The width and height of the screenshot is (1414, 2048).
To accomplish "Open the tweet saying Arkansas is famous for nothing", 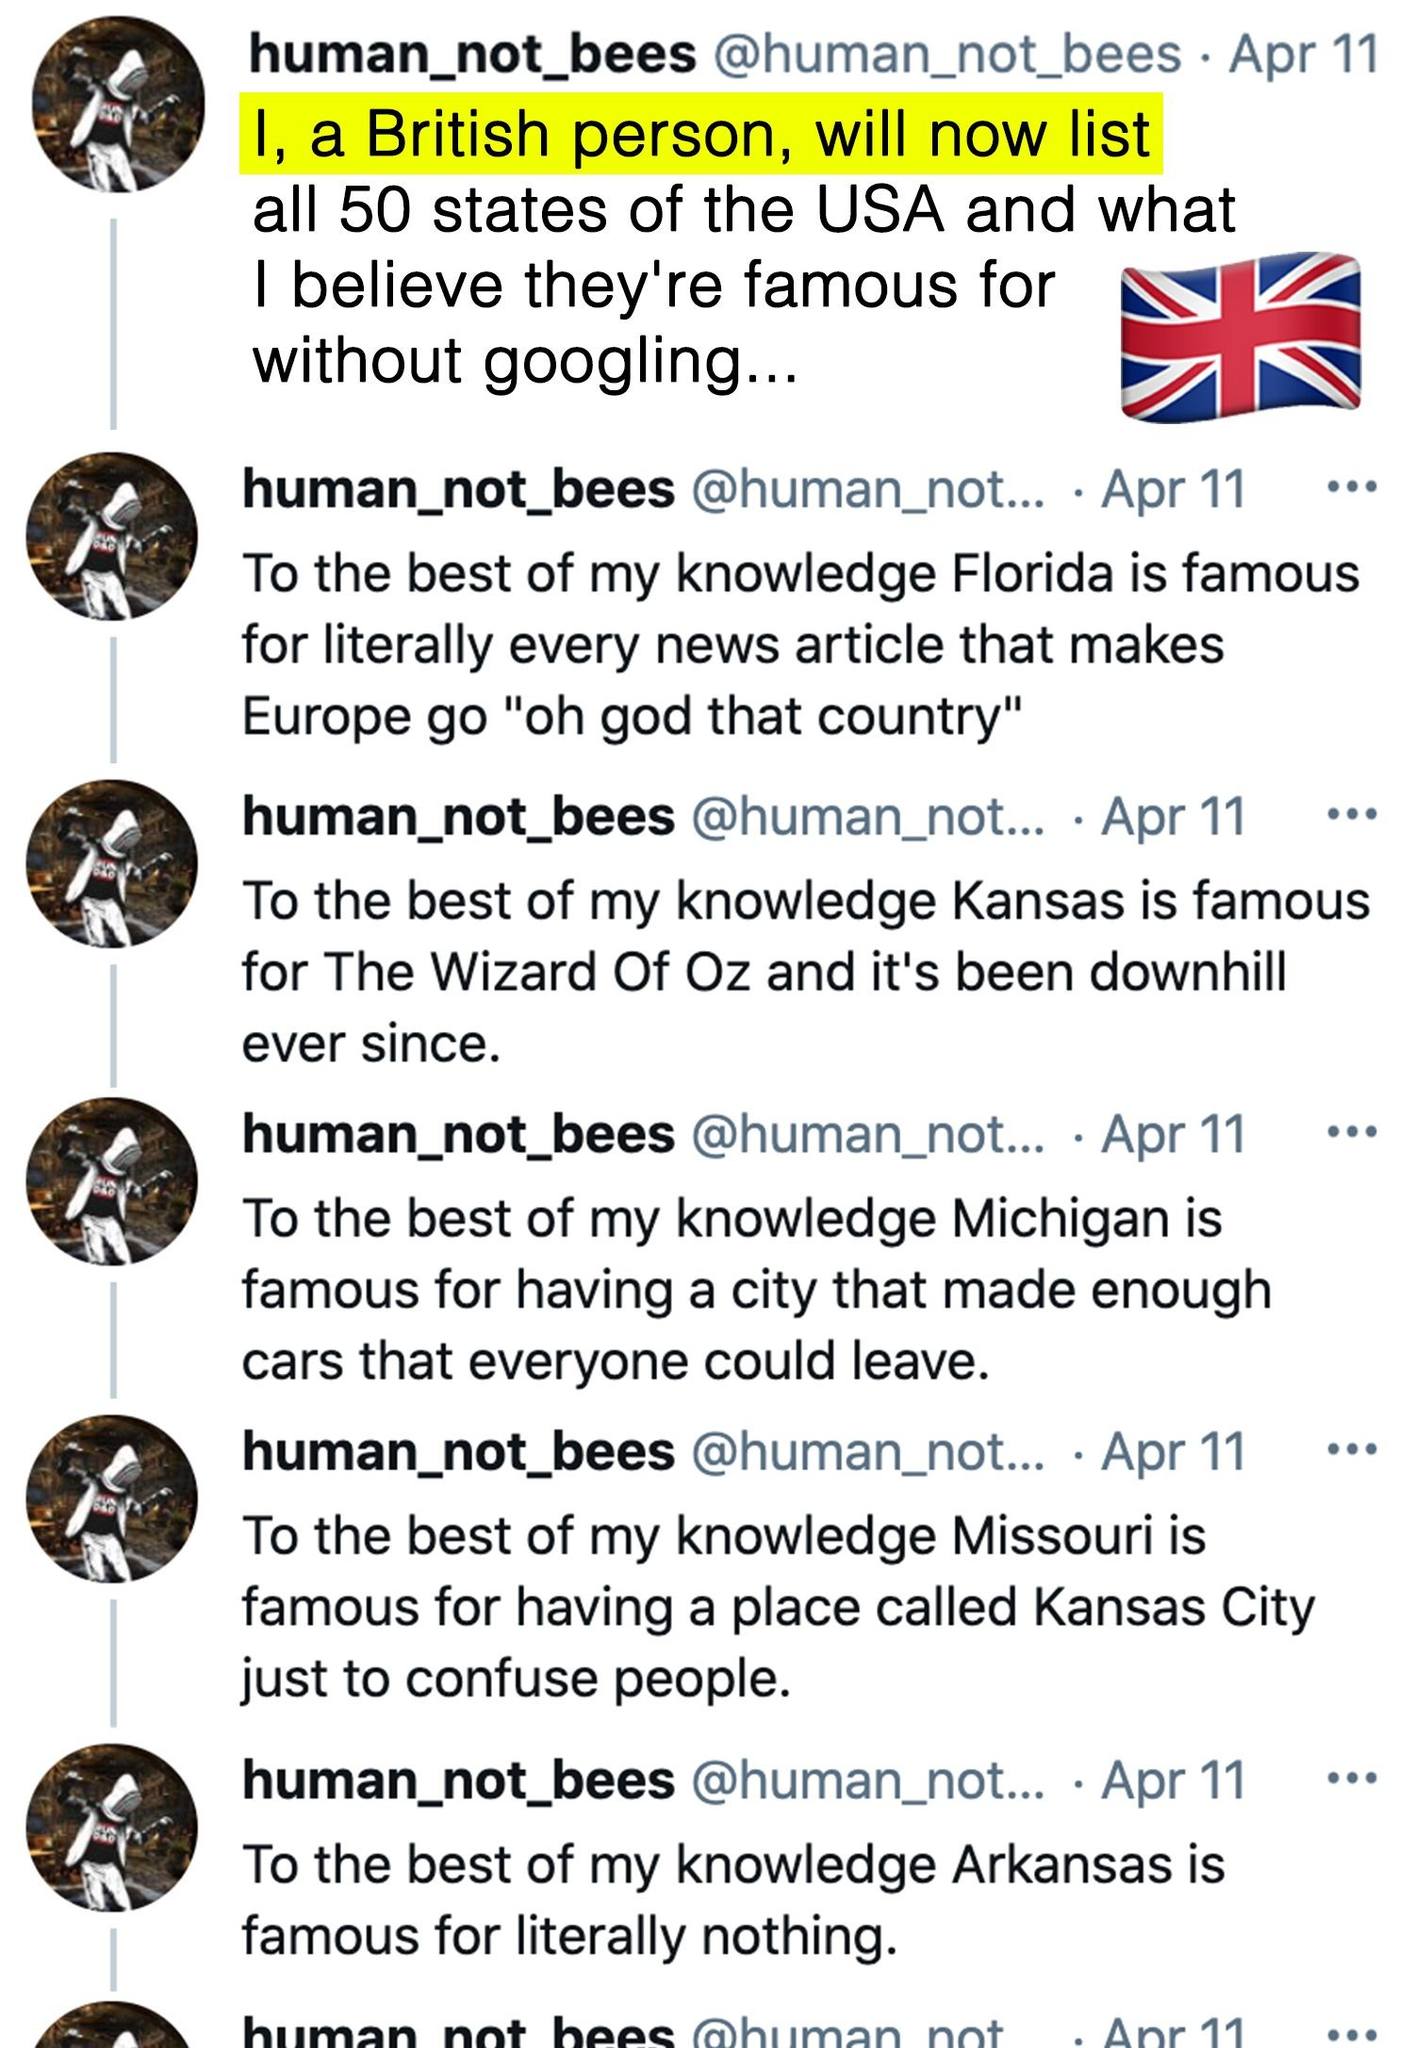I will coord(733,1901).
